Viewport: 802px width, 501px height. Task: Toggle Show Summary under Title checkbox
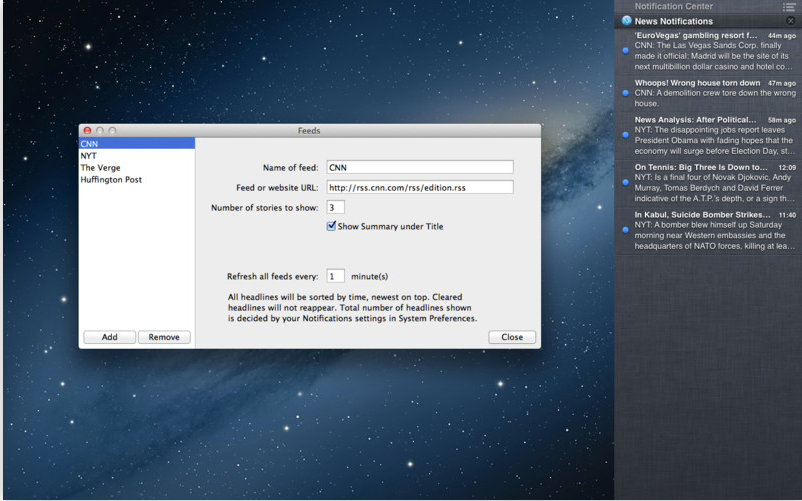click(x=332, y=226)
